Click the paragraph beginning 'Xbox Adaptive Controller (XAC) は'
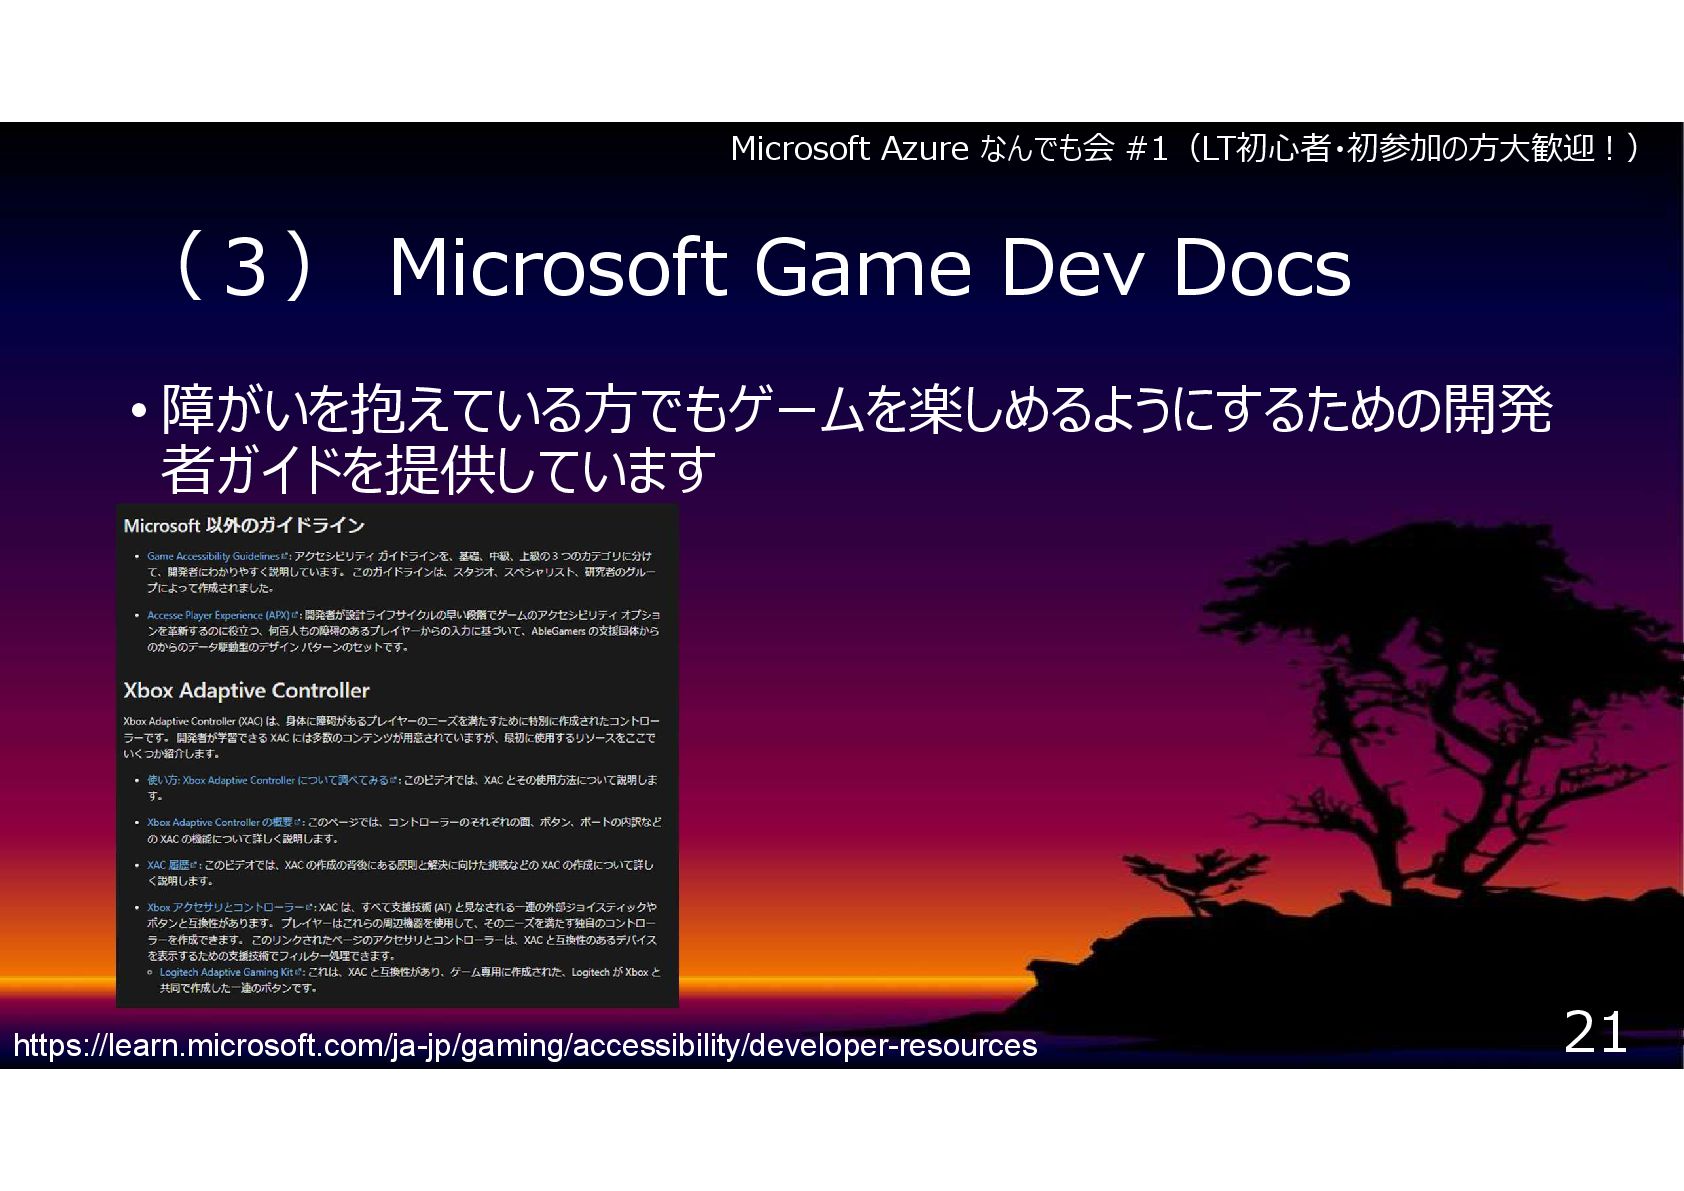Screen dimensions: 1684x1191 (x=391, y=737)
